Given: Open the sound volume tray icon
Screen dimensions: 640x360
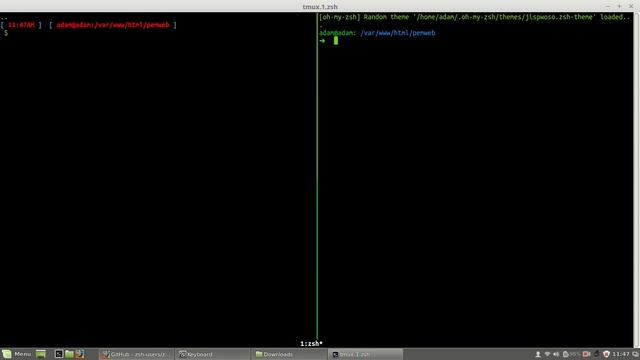Looking at the screenshot, I should (556, 354).
